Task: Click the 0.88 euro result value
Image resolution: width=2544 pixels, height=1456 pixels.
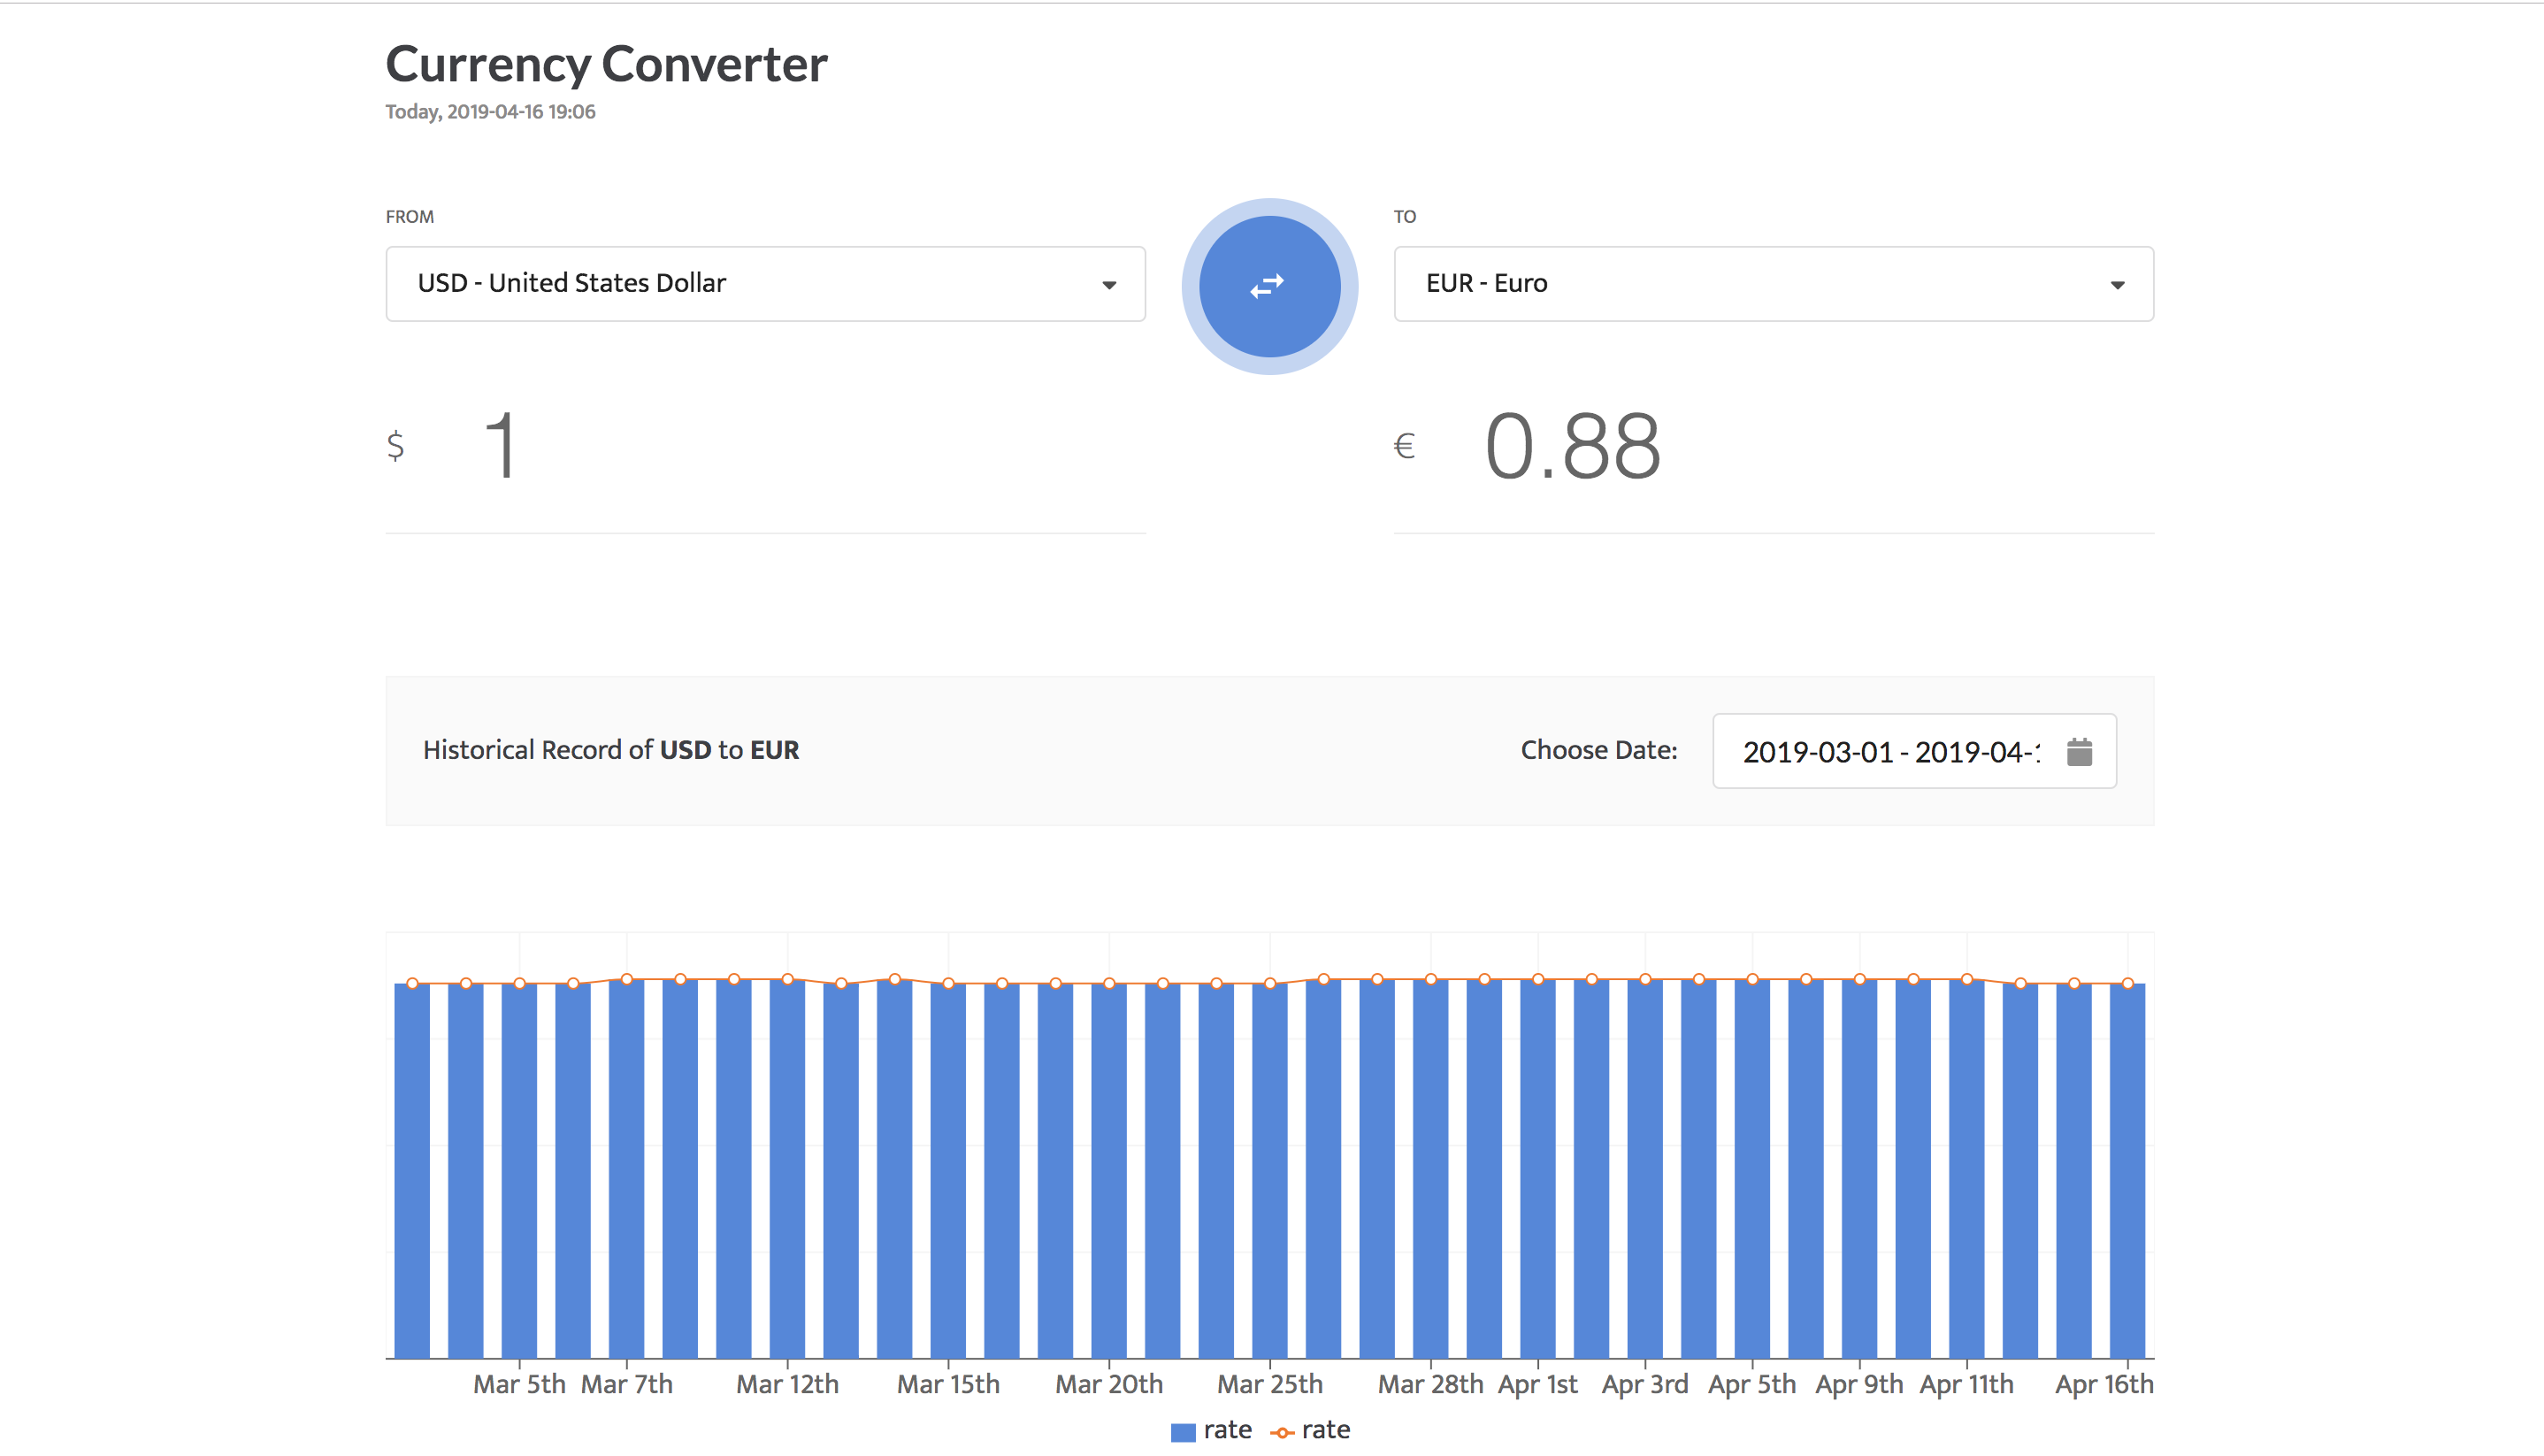Action: coord(1572,447)
